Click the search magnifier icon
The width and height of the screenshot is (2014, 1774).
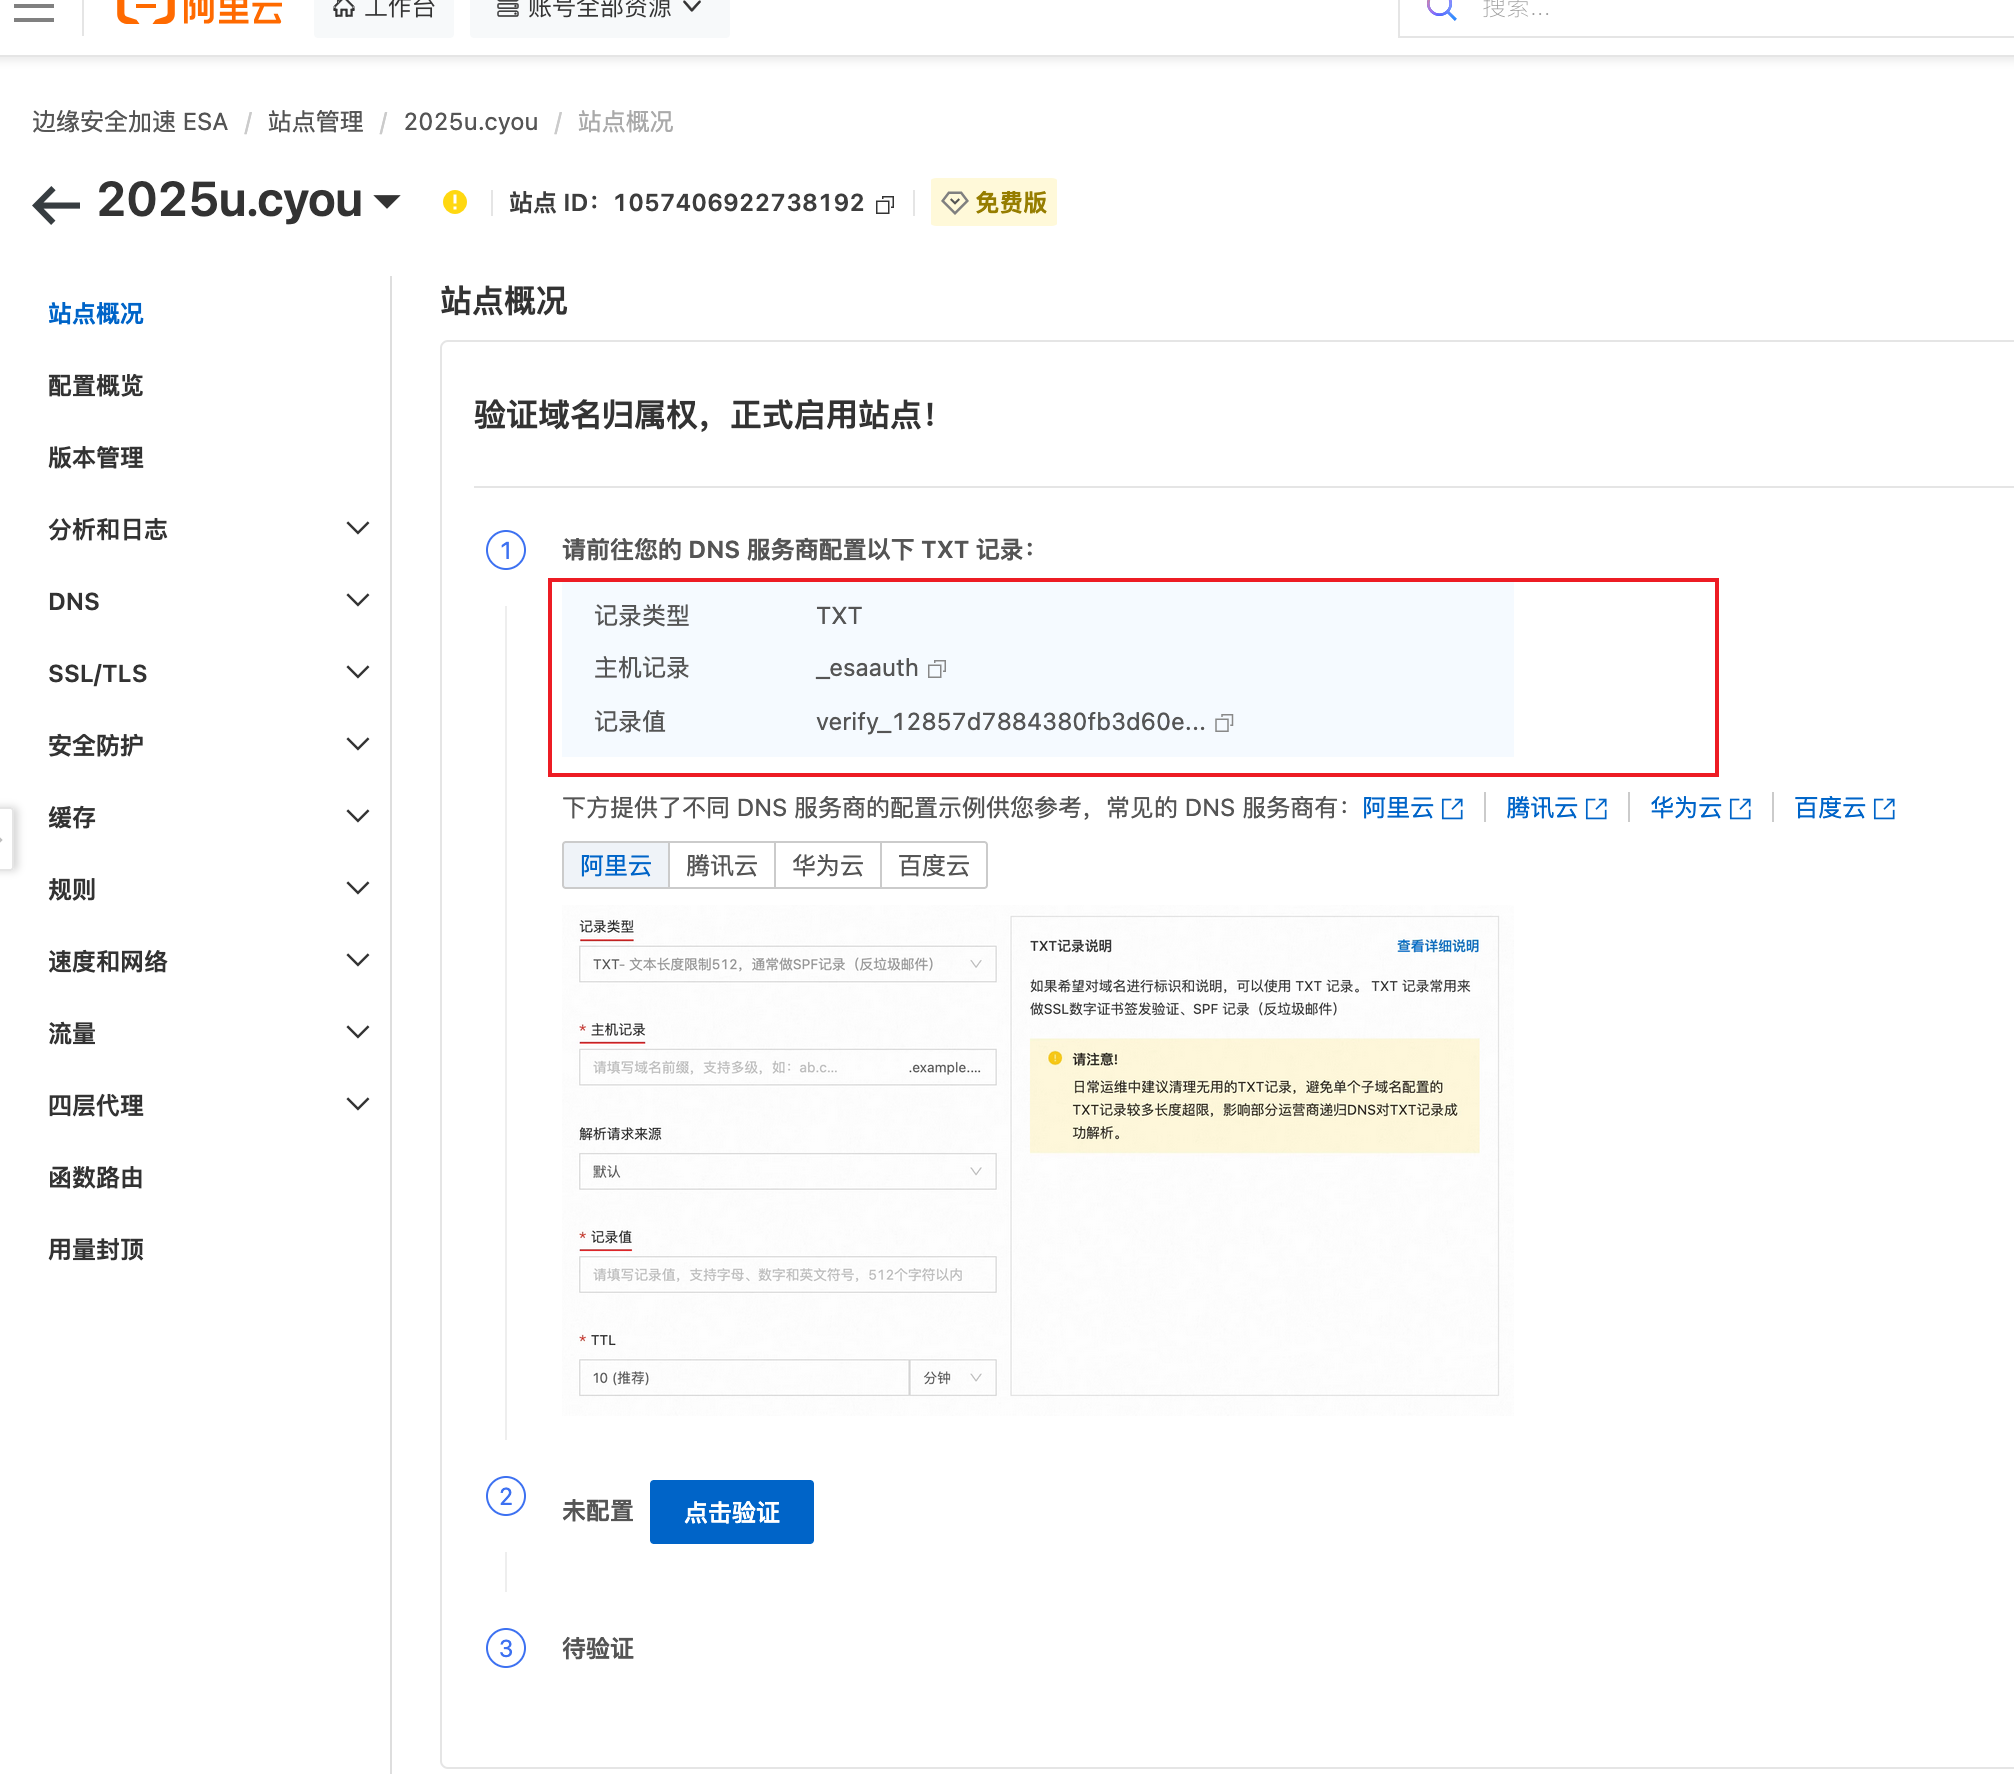(1439, 9)
